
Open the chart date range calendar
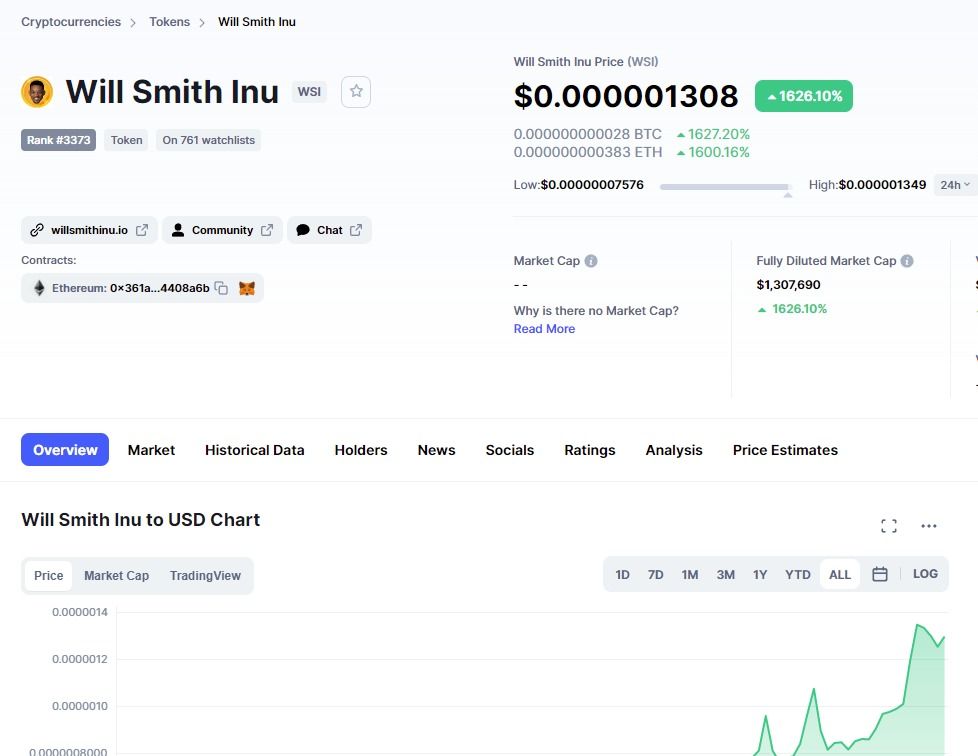[879, 574]
